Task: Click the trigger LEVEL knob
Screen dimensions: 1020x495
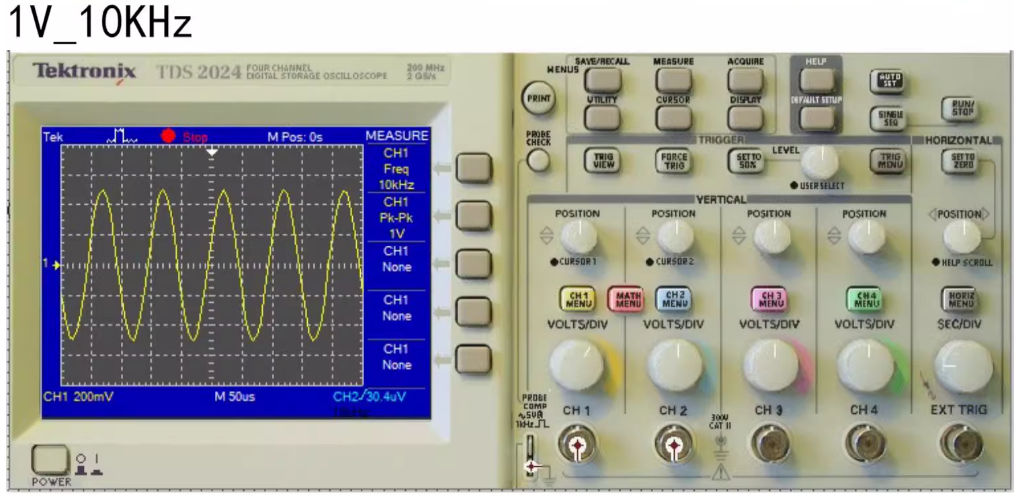Action: 820,162
